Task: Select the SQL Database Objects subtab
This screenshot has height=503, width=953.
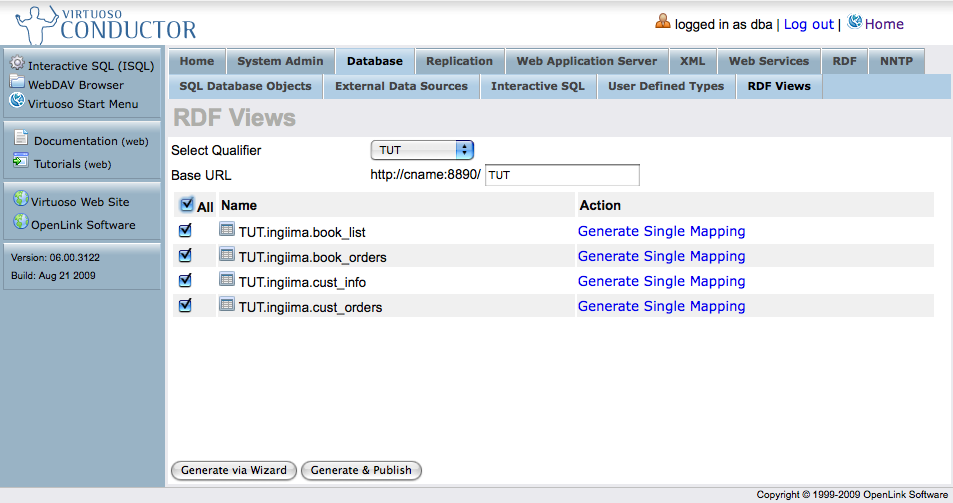Action: click(x=245, y=87)
